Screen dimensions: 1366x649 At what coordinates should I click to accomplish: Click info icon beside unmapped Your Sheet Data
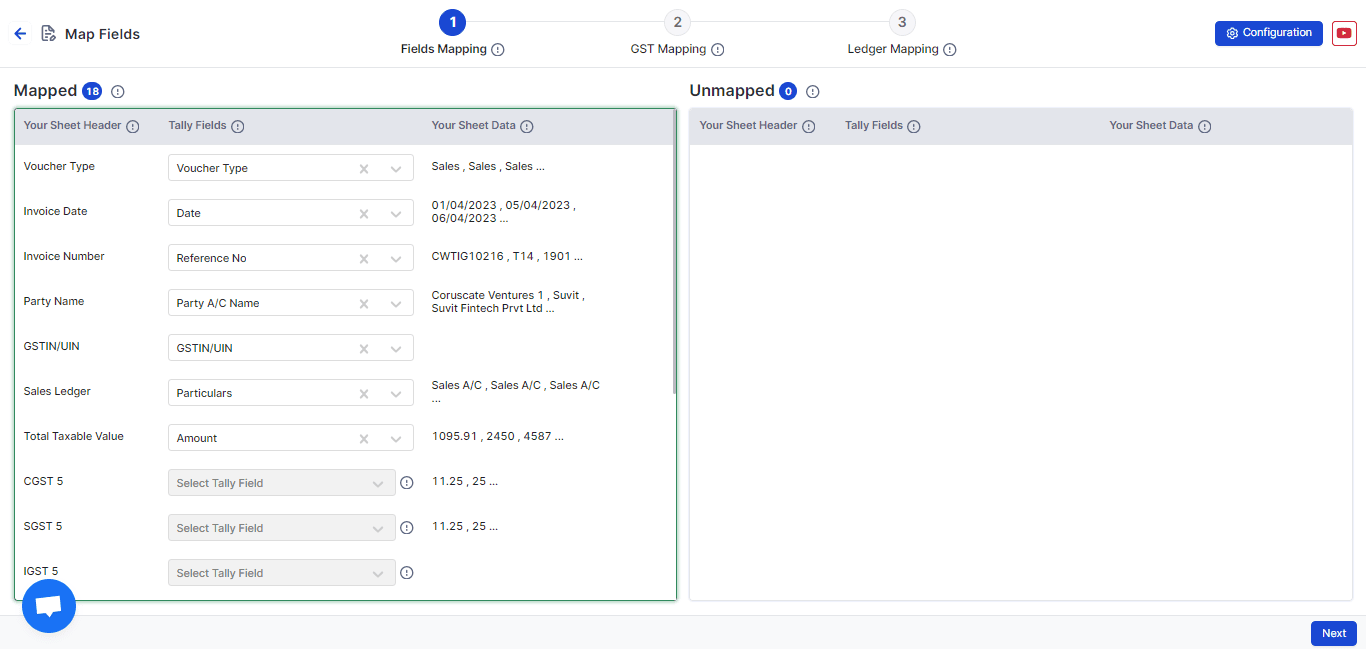point(1205,127)
